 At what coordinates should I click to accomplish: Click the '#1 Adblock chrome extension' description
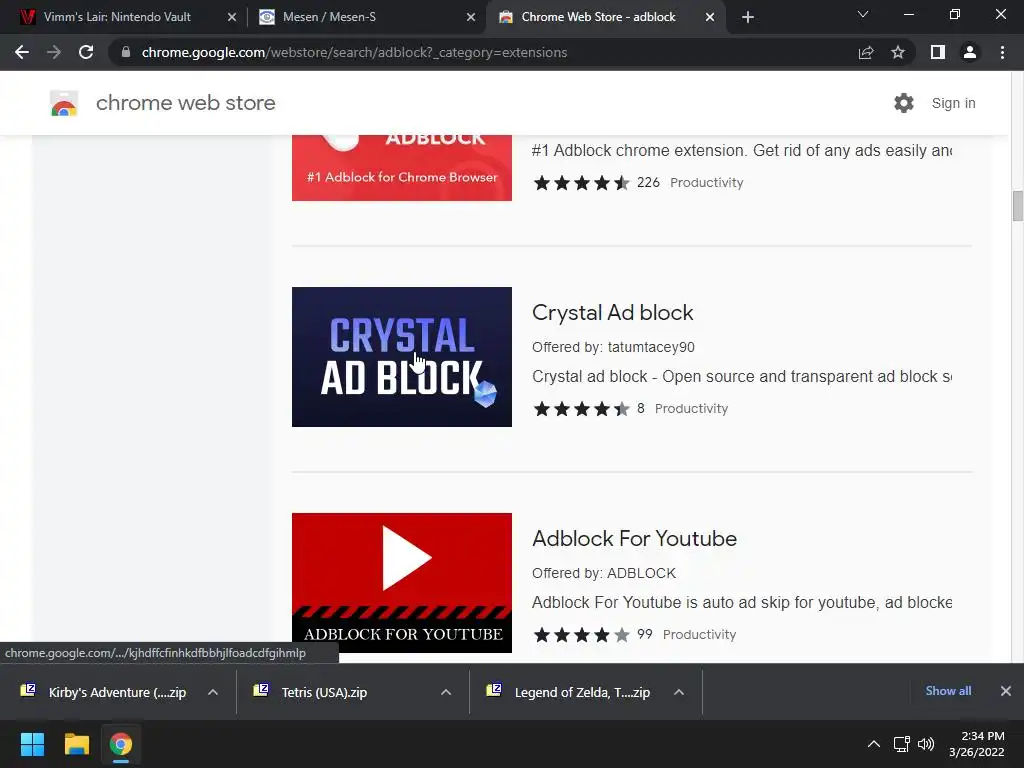coord(742,151)
